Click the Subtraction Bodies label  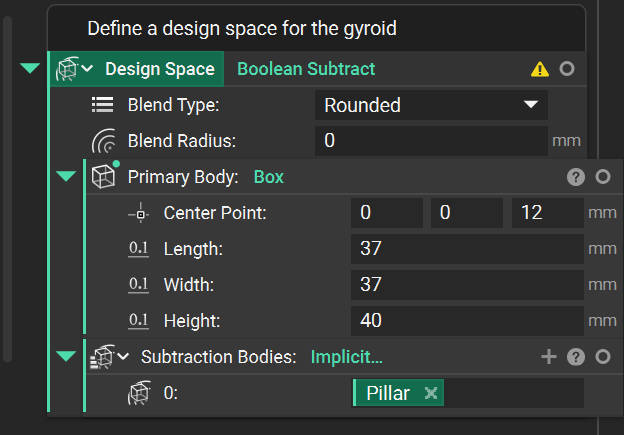(218, 357)
